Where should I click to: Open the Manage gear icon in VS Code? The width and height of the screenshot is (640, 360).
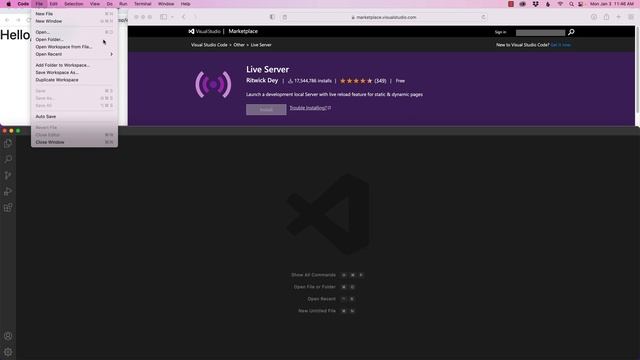(8, 352)
